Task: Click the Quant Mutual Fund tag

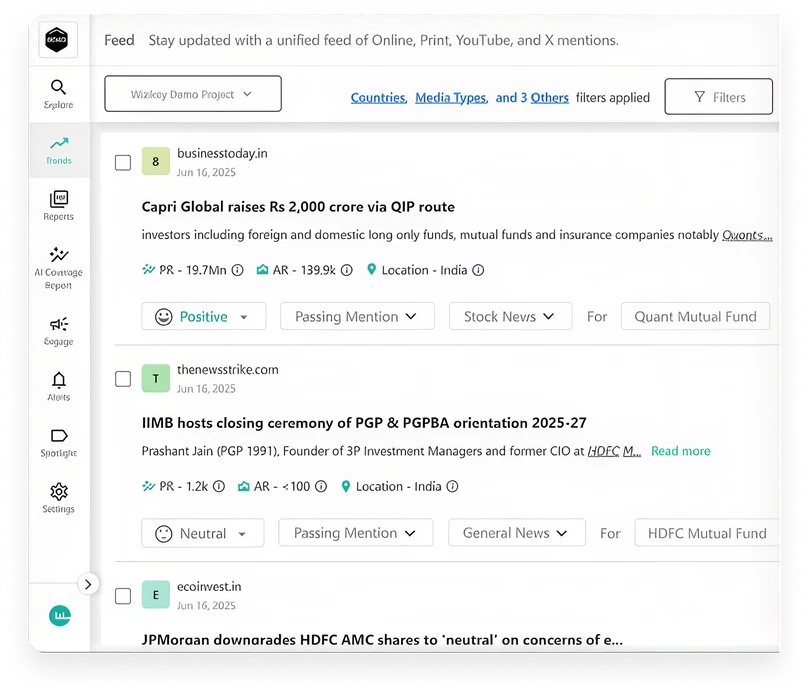Action: pos(695,316)
